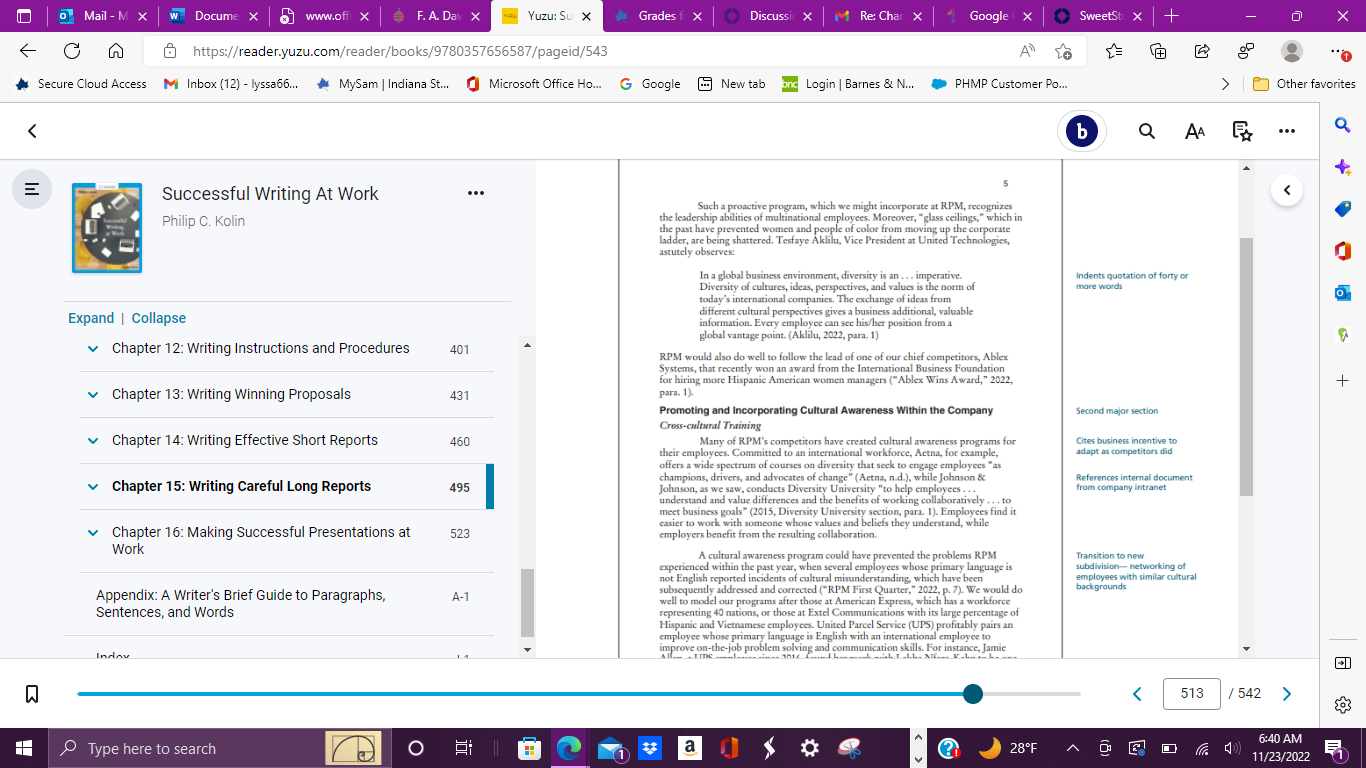Click the book page vertical scrollbar
This screenshot has width=1366, height=768.
[x=1245, y=367]
